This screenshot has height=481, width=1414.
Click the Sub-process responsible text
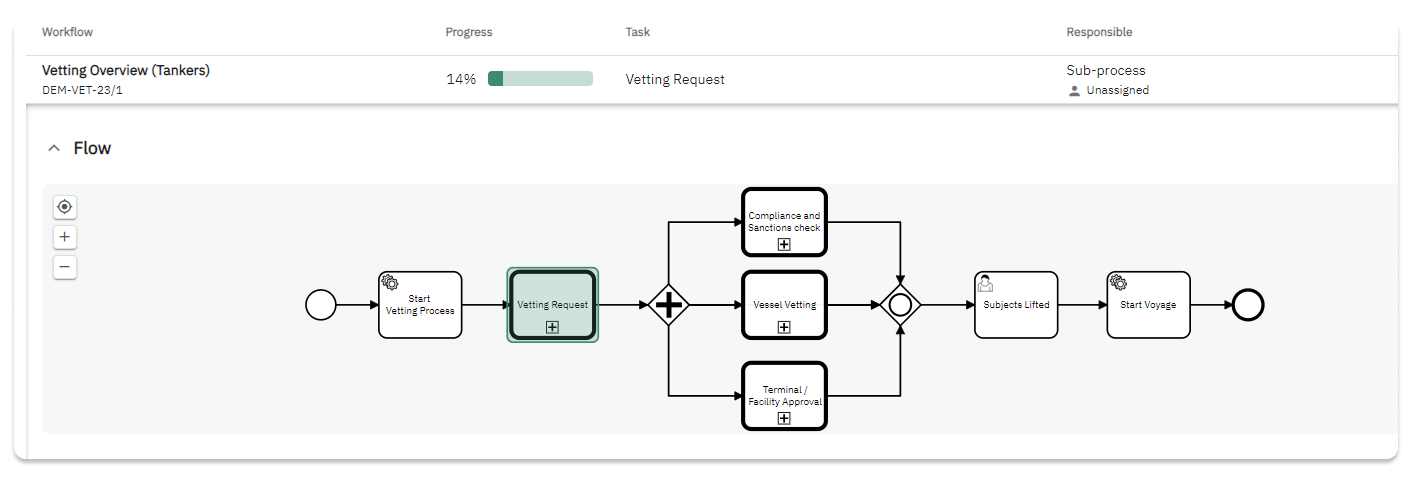click(x=1106, y=71)
